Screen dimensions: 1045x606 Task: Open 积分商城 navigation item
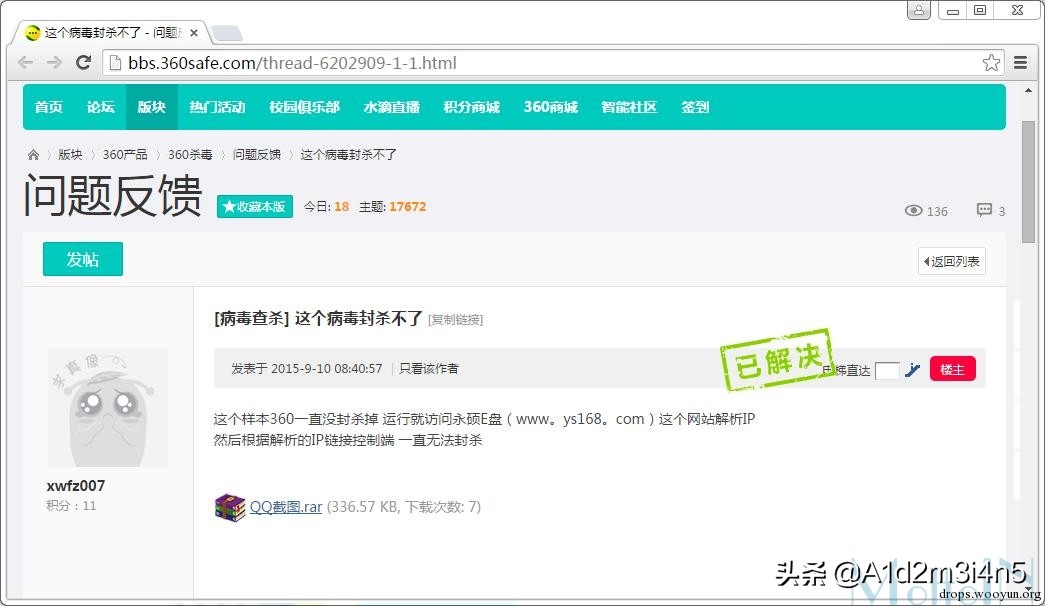[472, 107]
